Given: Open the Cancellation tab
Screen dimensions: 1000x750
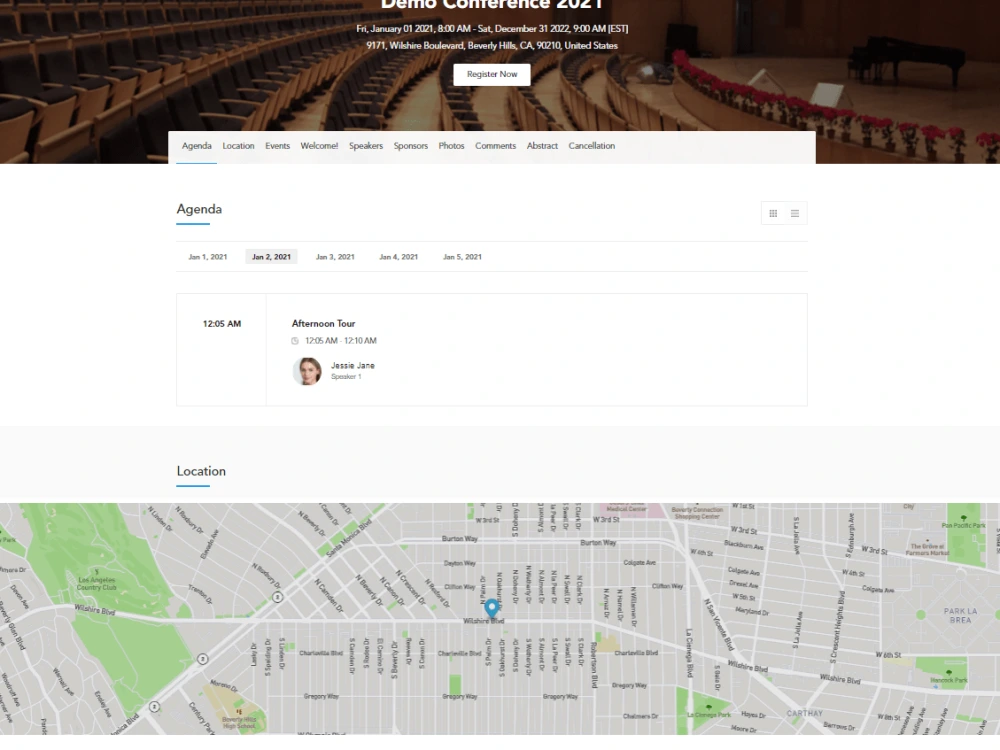Looking at the screenshot, I should coord(592,146).
